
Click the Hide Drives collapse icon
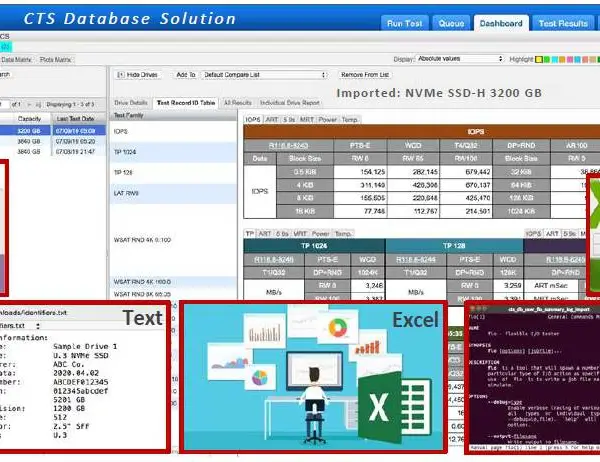[120, 75]
